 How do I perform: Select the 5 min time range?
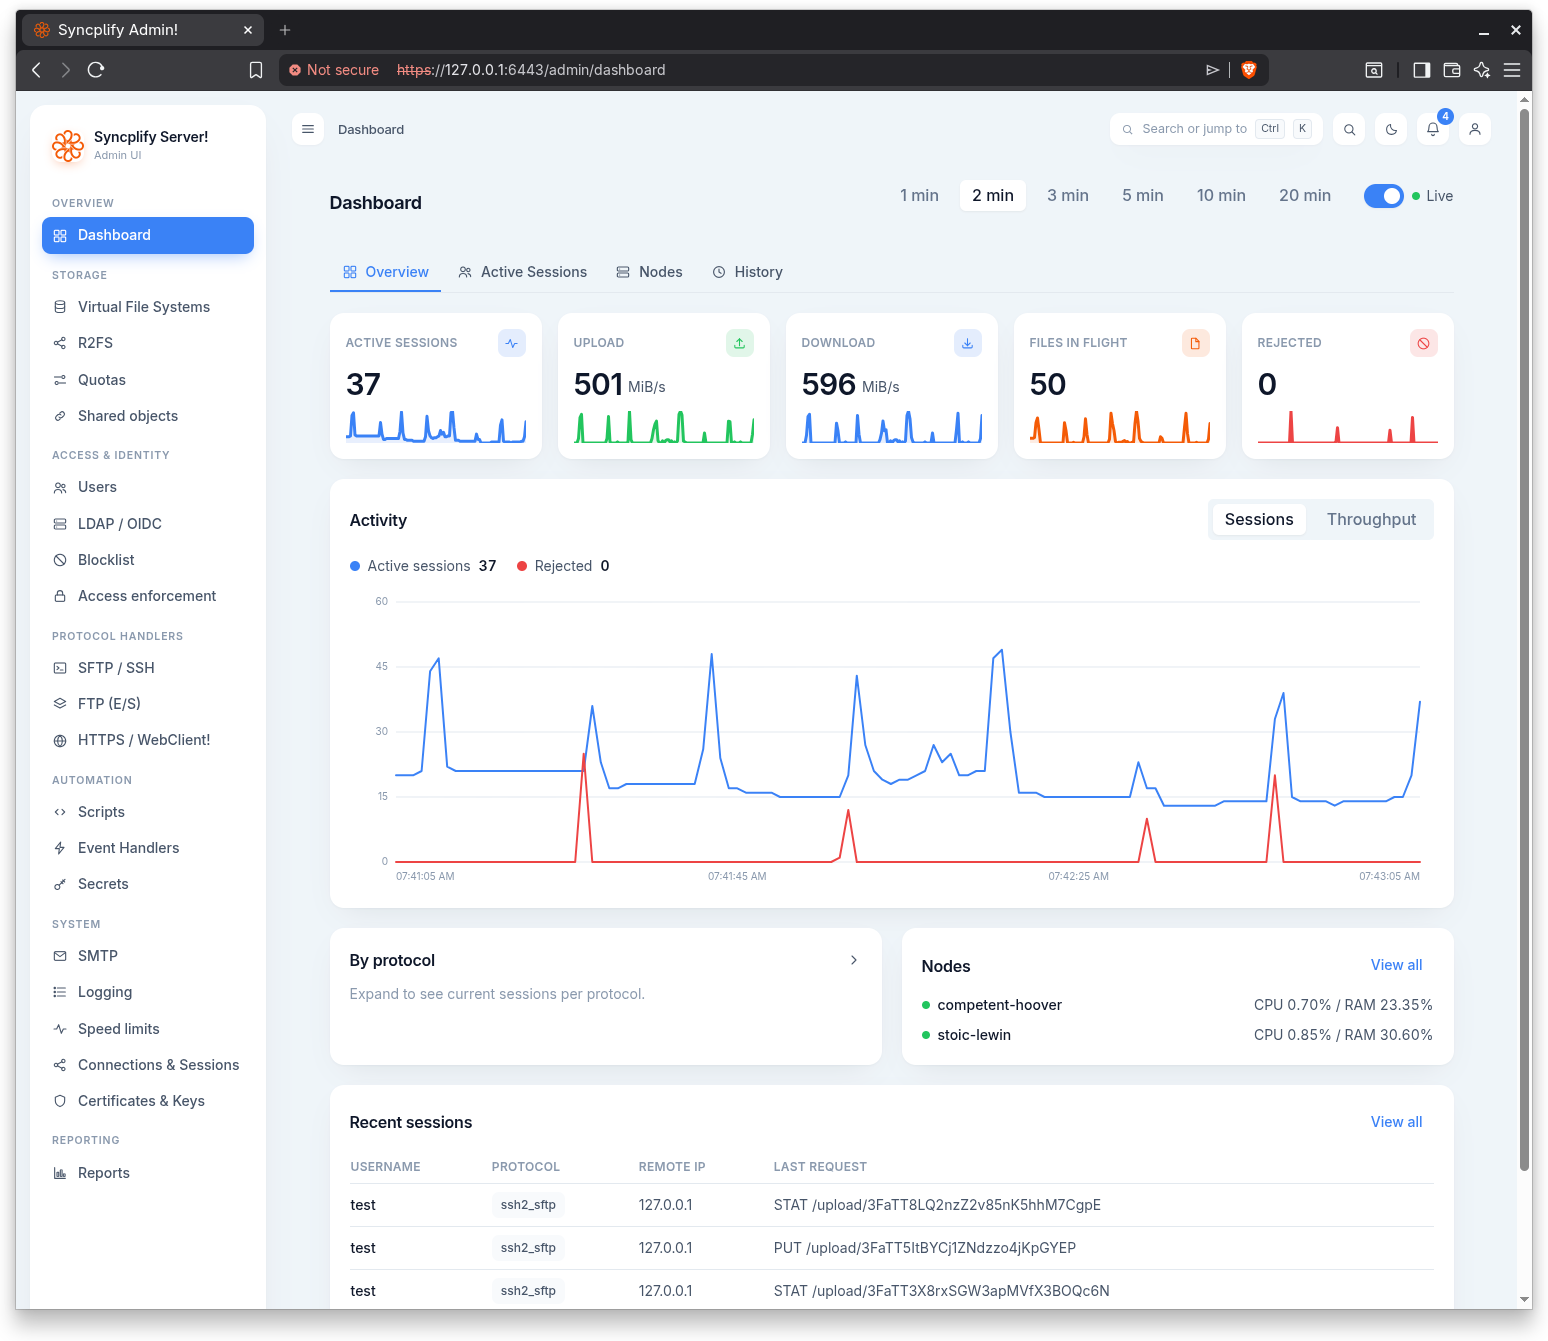(x=1142, y=195)
